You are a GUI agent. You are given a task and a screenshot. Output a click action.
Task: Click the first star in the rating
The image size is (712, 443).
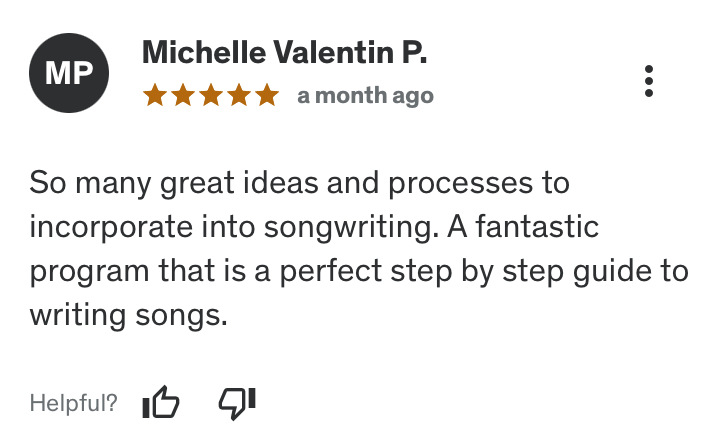coord(155,96)
